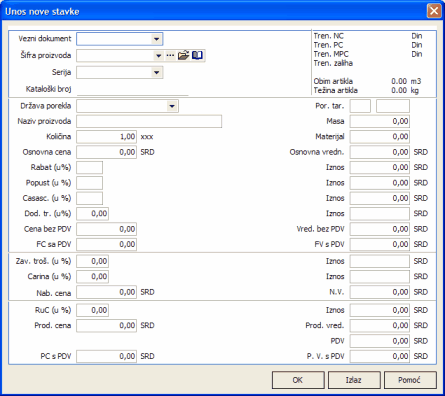Click the Dod. tr. (u%) field
Screen dimensions: 445x396
coord(92,213)
